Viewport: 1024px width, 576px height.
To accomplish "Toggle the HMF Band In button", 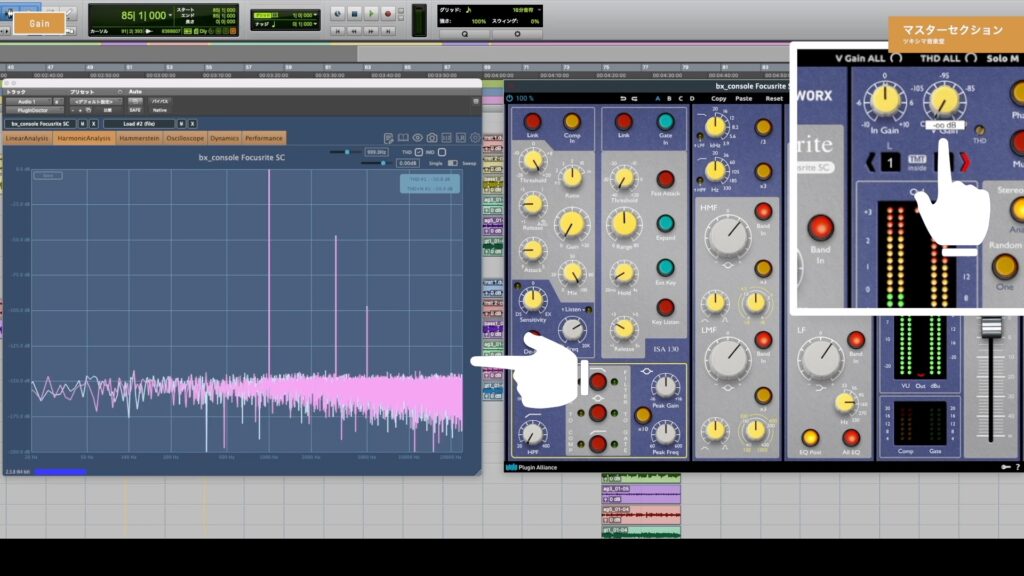I will [763, 211].
